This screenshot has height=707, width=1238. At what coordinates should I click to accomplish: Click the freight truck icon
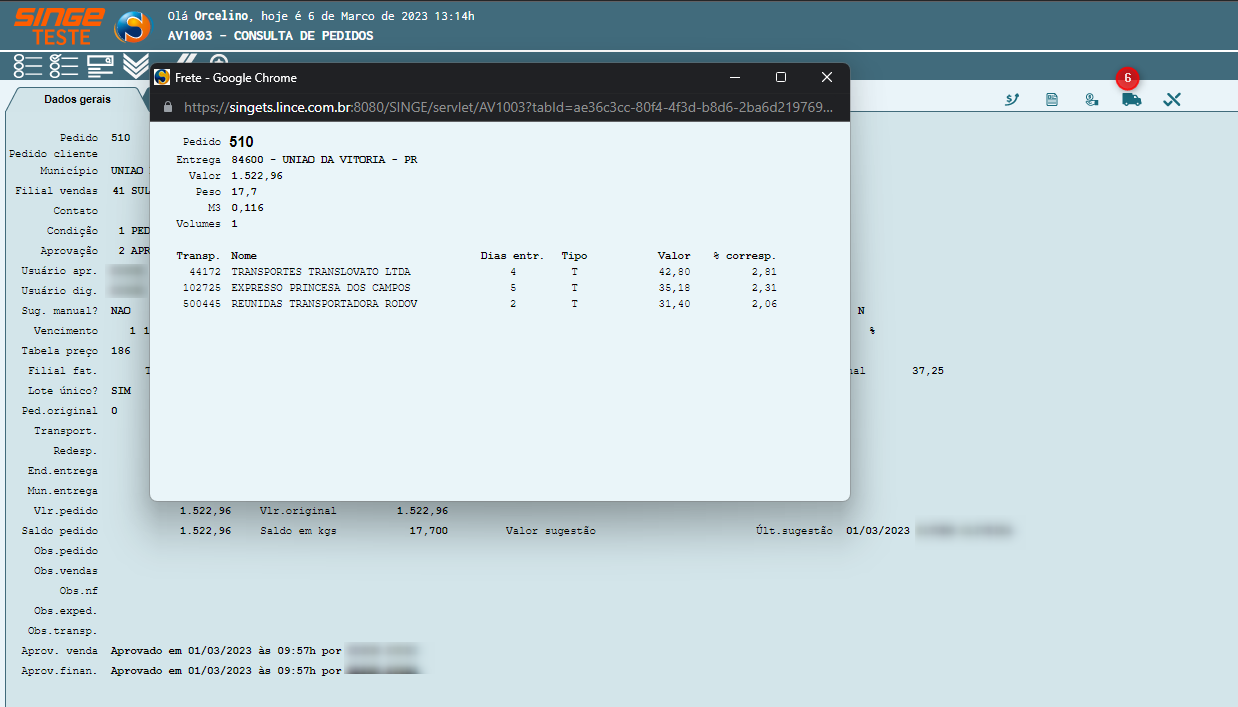(x=1131, y=100)
